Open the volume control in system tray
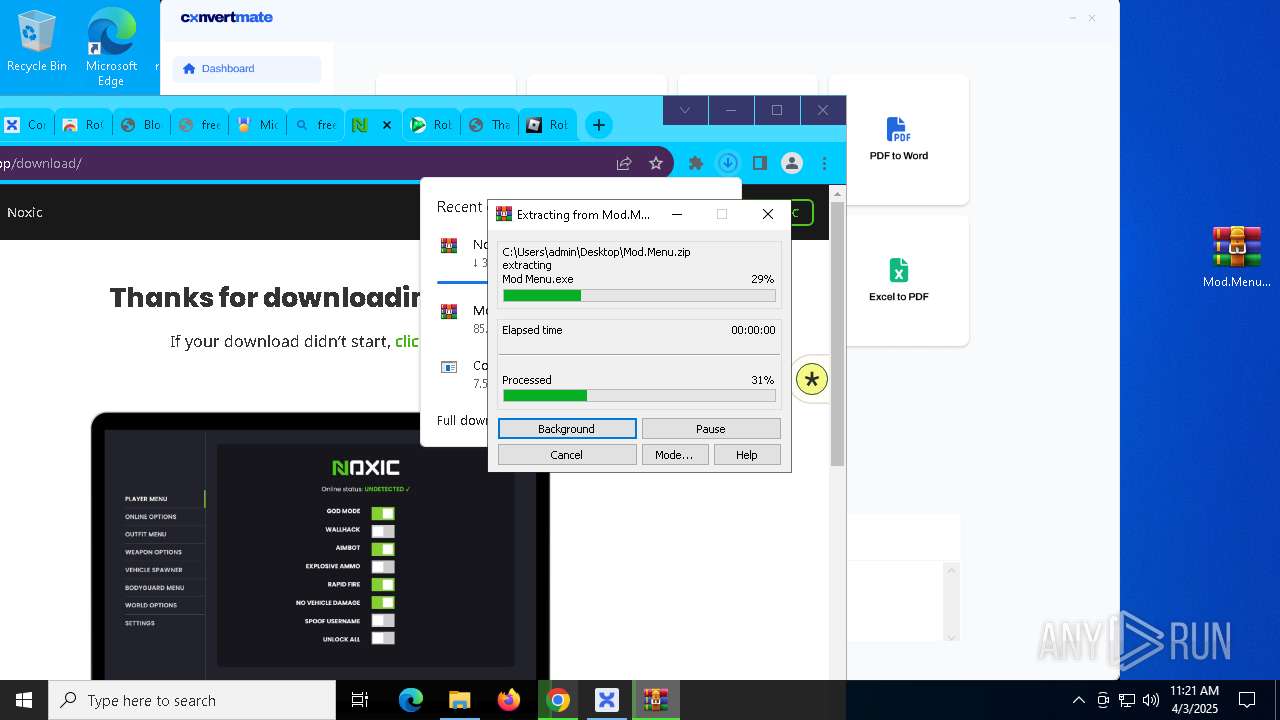The height and width of the screenshot is (720, 1280). [x=1151, y=700]
